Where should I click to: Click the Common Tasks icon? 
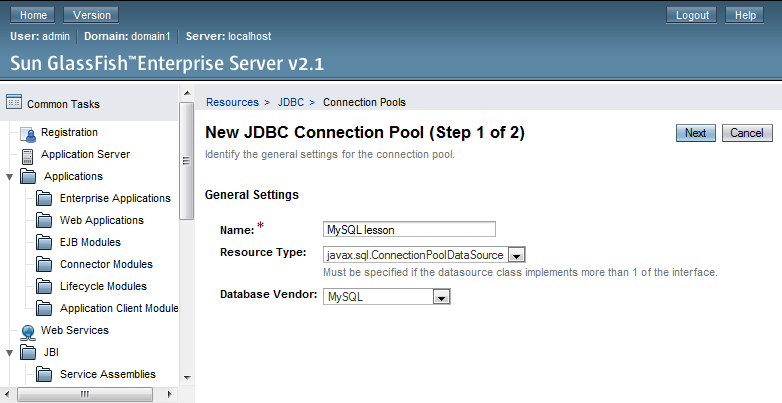click(14, 102)
